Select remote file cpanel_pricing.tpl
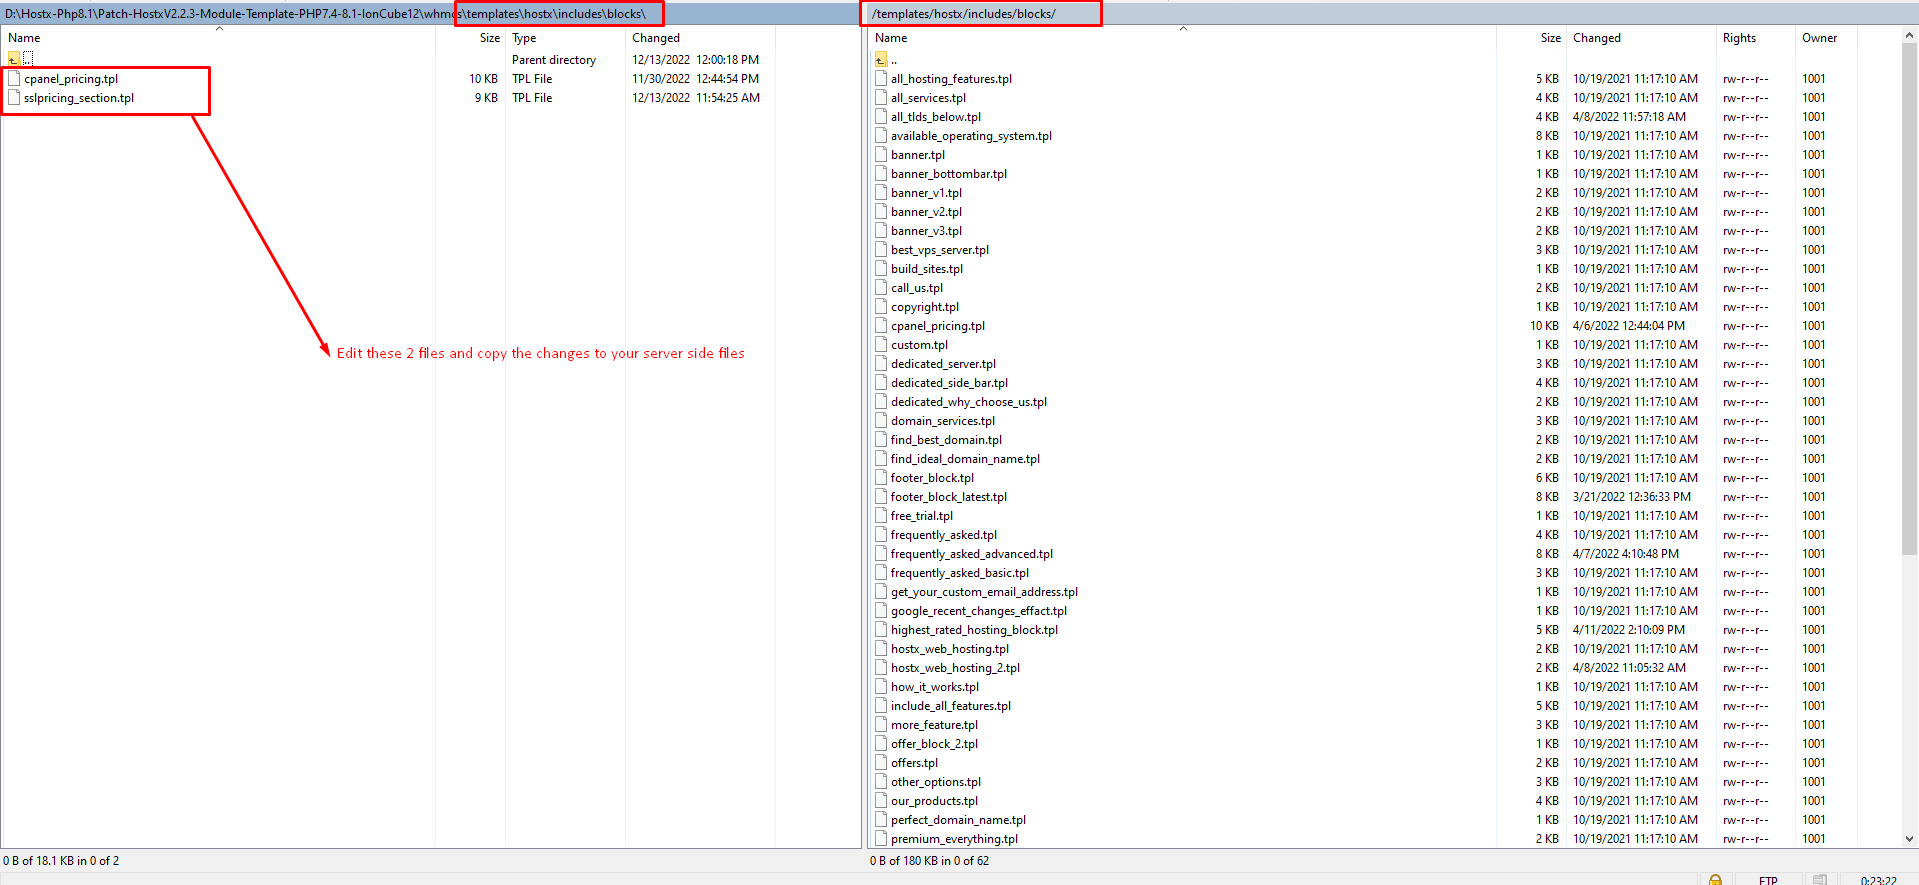The height and width of the screenshot is (885, 1919). click(937, 326)
